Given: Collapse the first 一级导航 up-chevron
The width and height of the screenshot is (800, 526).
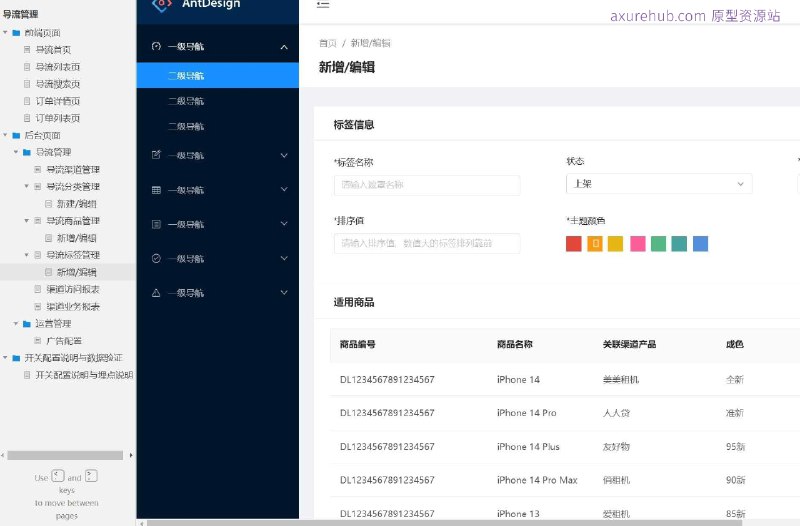Looking at the screenshot, I should 284,47.
